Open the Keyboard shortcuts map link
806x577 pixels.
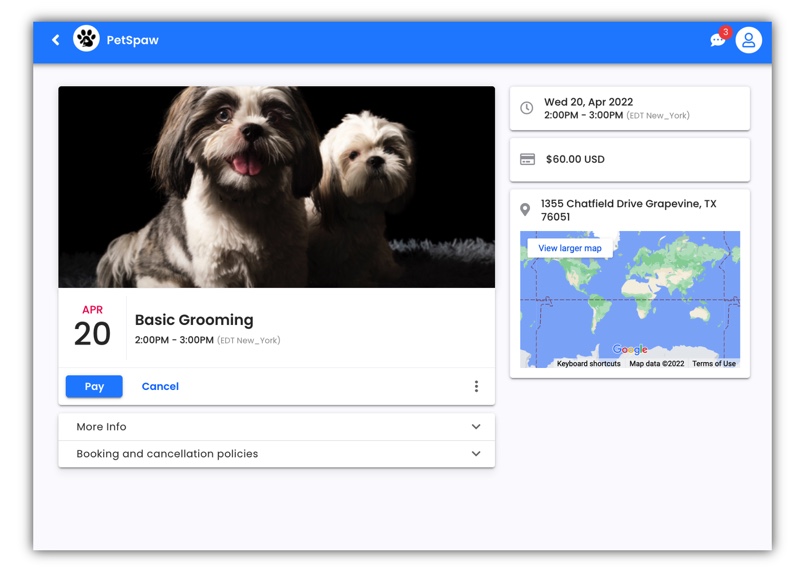589,363
